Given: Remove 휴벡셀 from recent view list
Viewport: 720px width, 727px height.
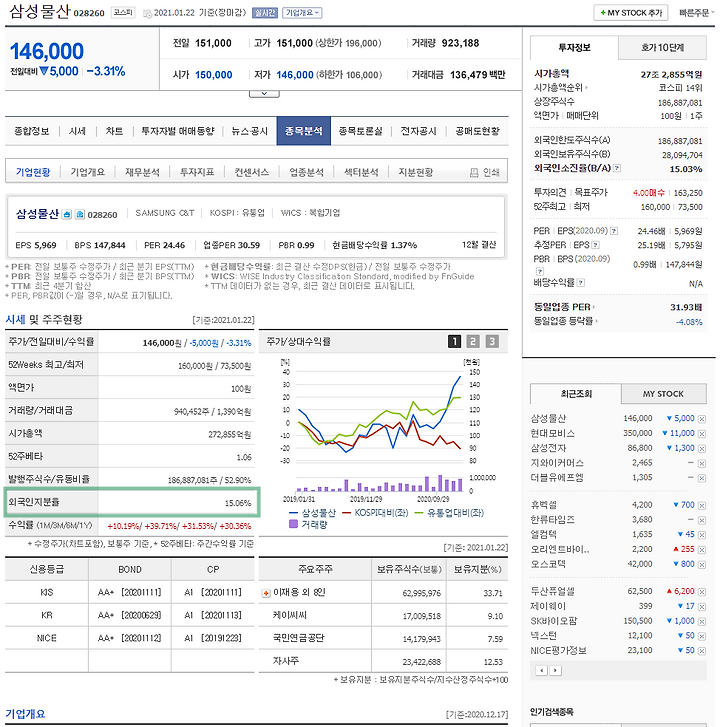Looking at the screenshot, I should (x=701, y=506).
